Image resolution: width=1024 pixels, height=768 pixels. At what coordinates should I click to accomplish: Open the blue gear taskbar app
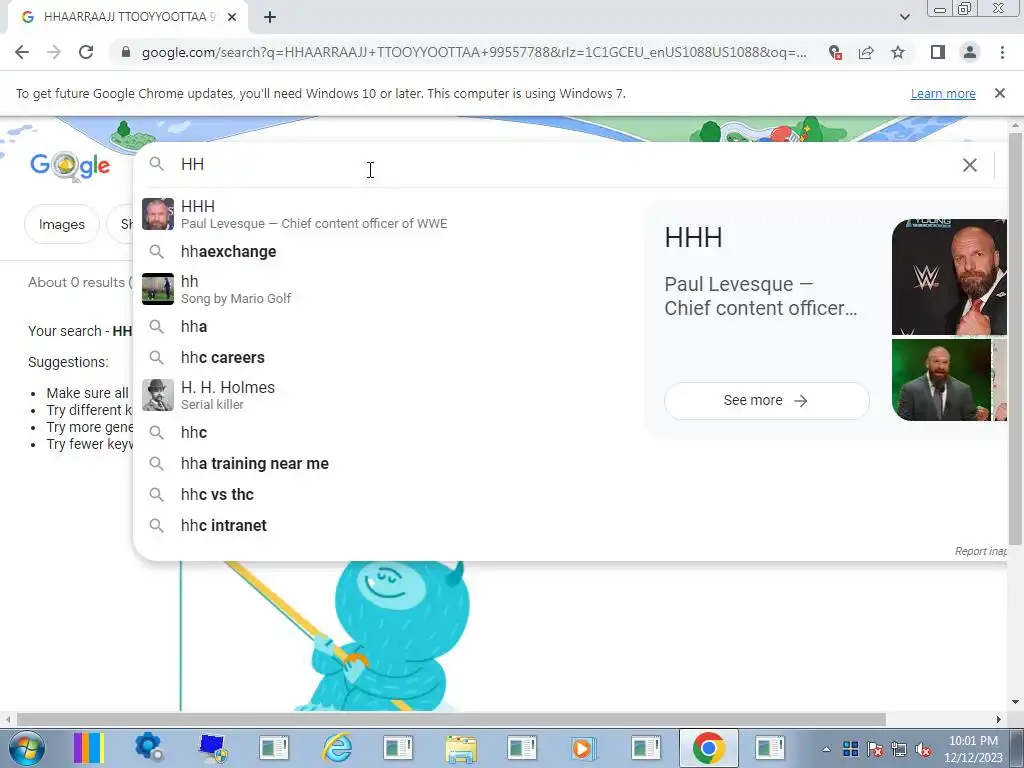pyautogui.click(x=149, y=748)
